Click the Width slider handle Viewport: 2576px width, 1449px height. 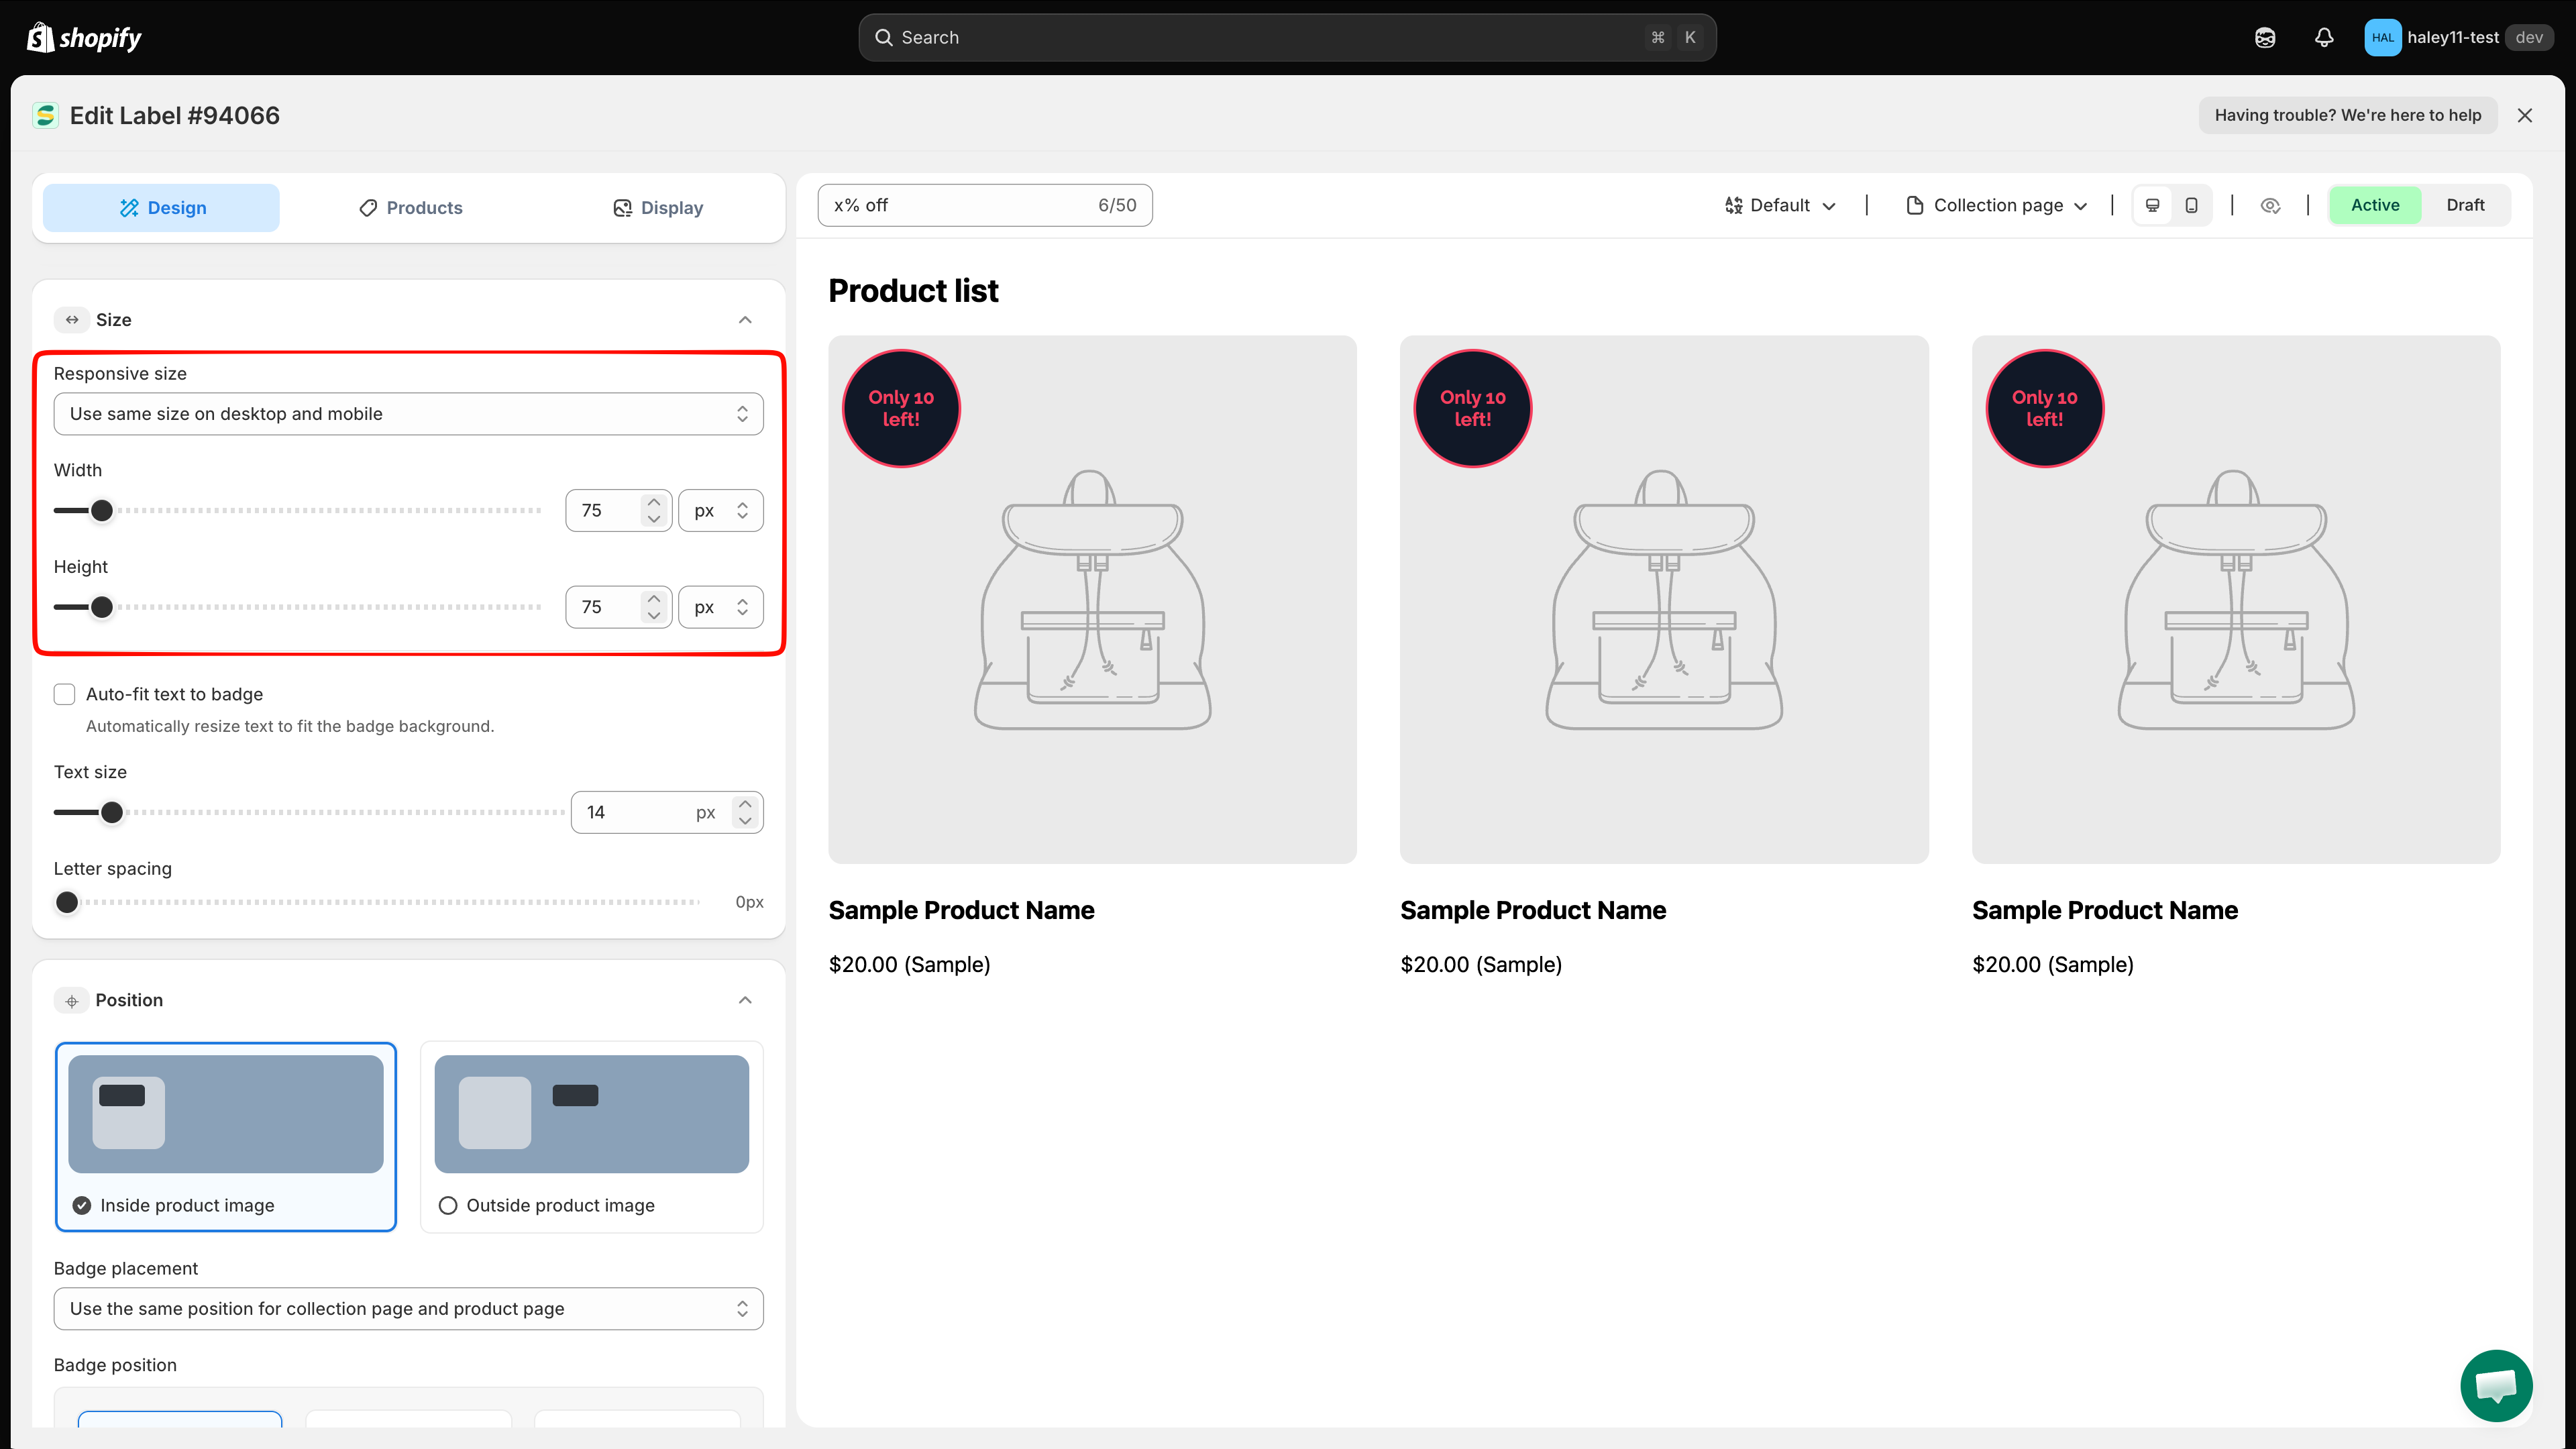[102, 511]
